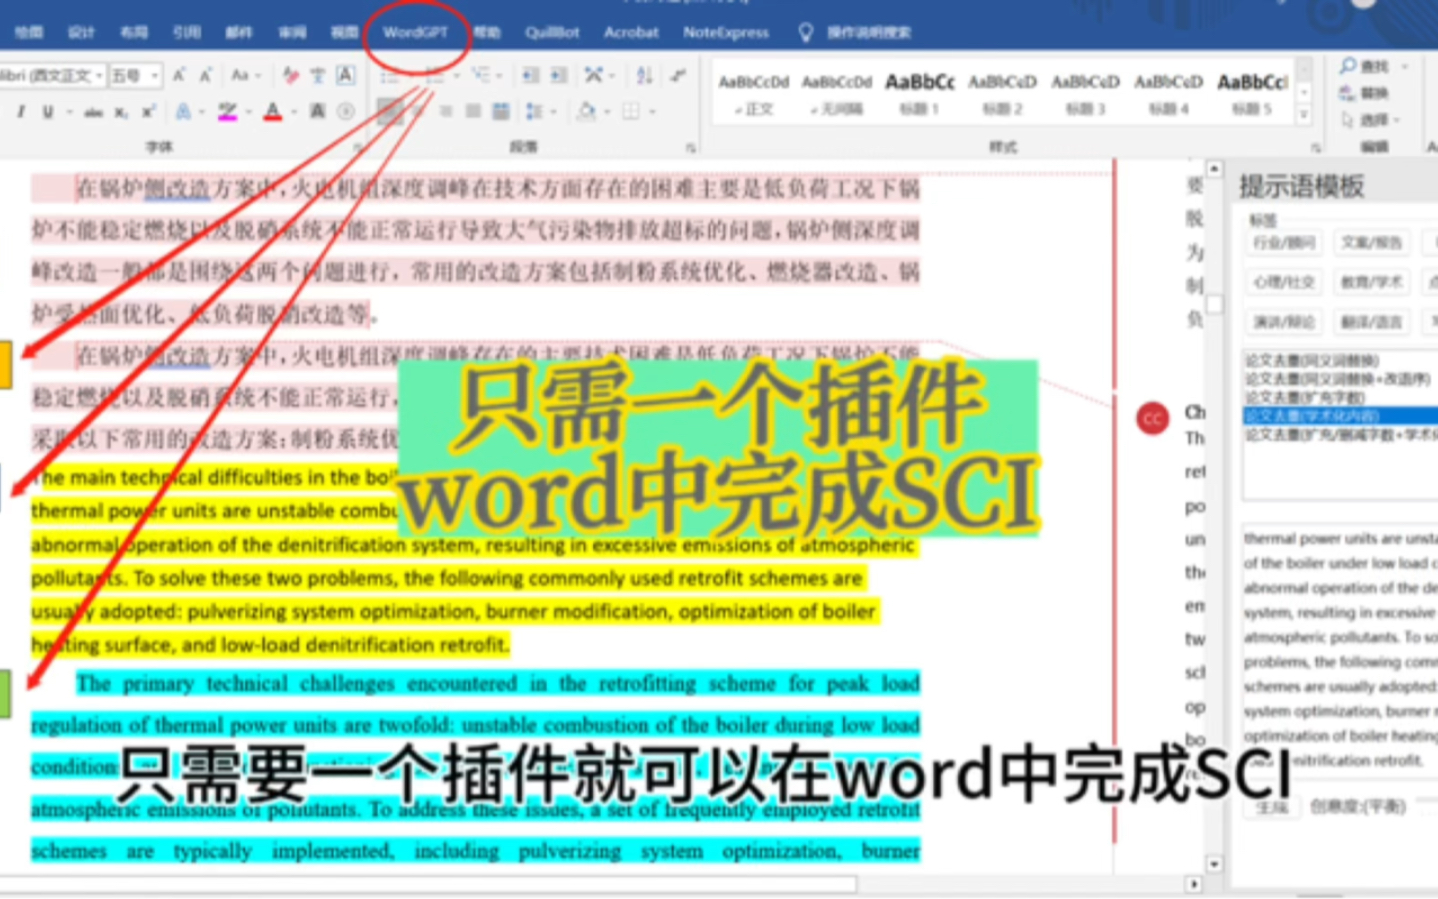
Task: Click the borders grid icon
Action: (630, 112)
